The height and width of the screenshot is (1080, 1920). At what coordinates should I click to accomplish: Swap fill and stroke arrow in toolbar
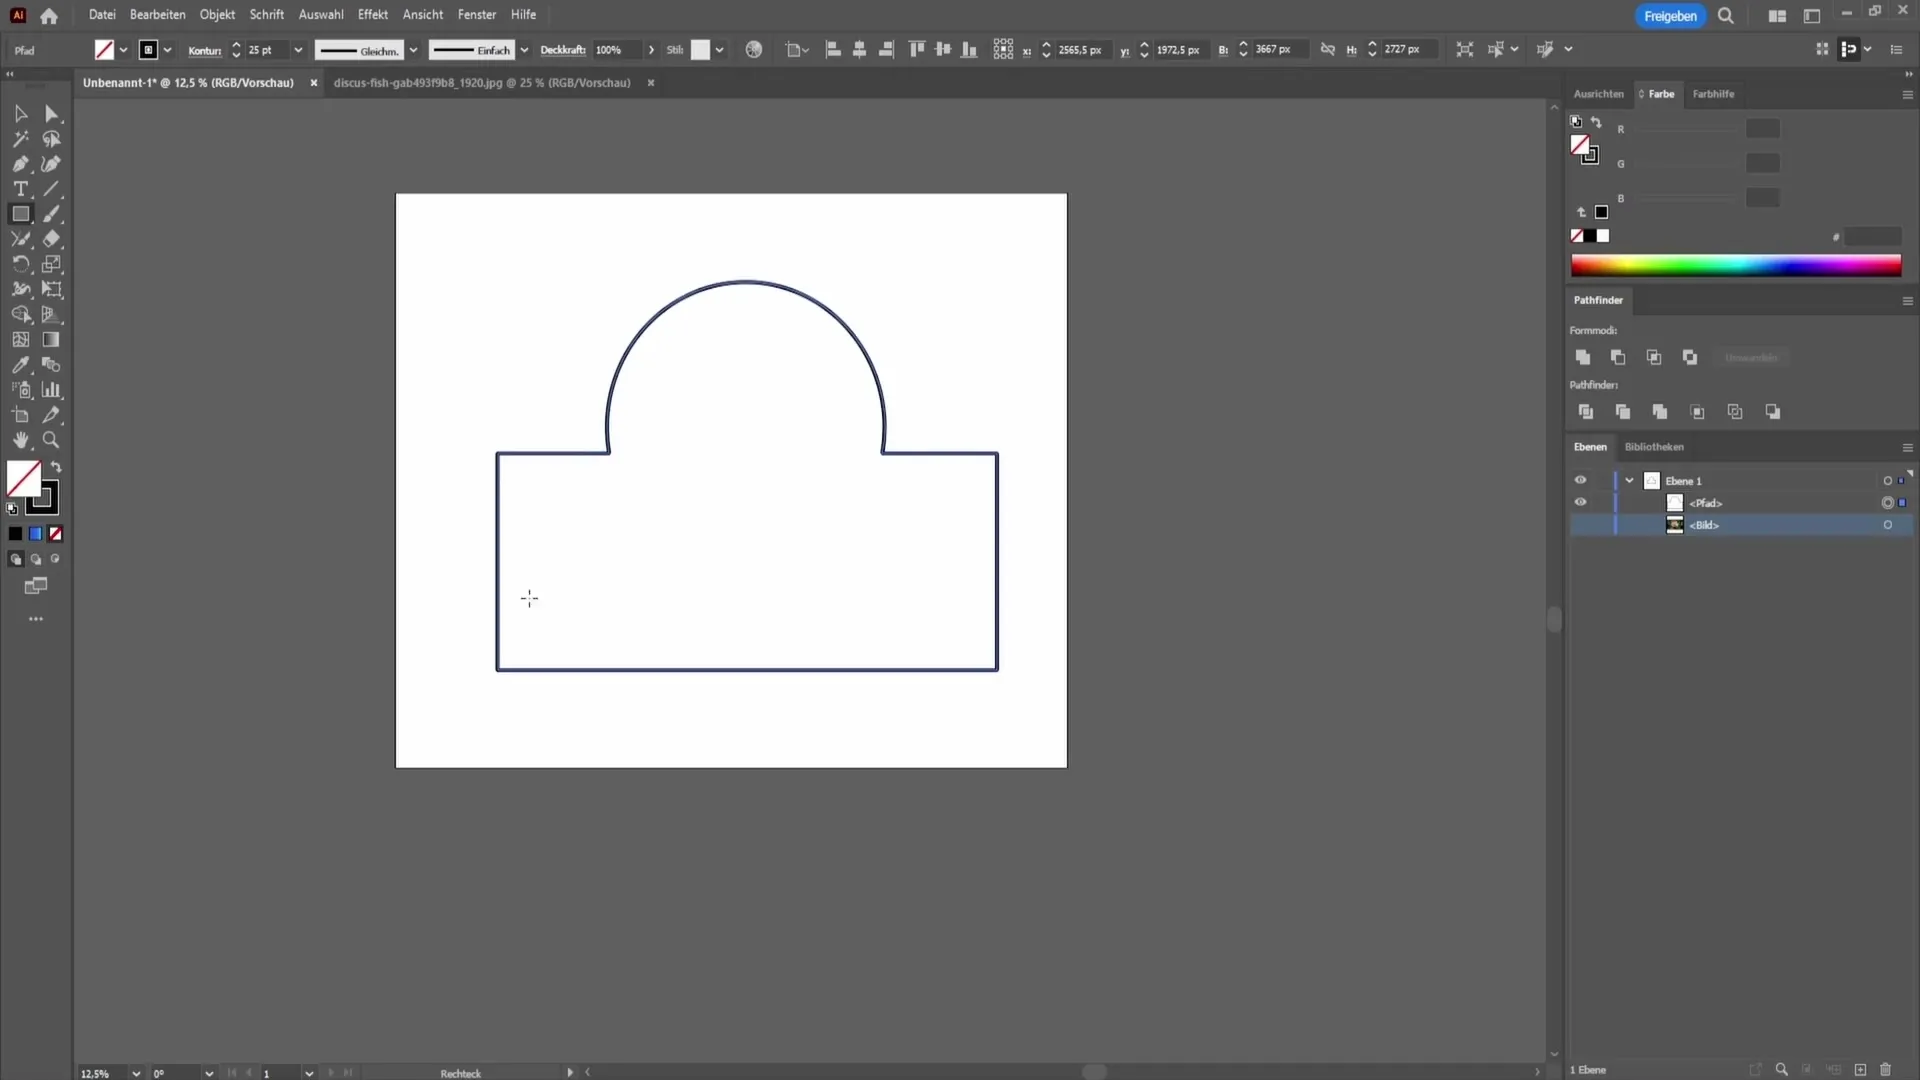coord(56,467)
